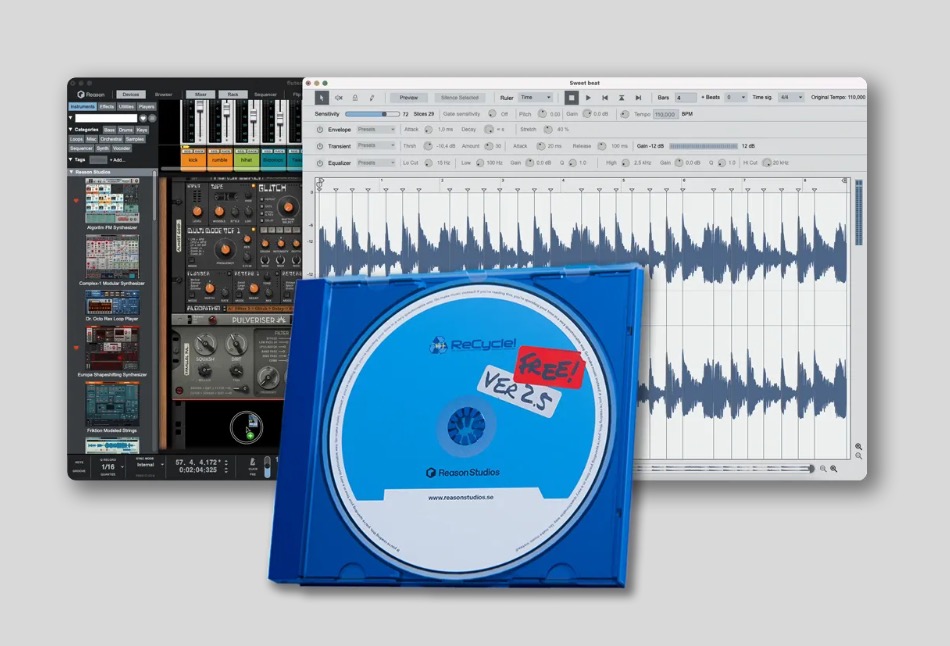
Task: Select the hihat mixer channel label
Action: [246, 160]
